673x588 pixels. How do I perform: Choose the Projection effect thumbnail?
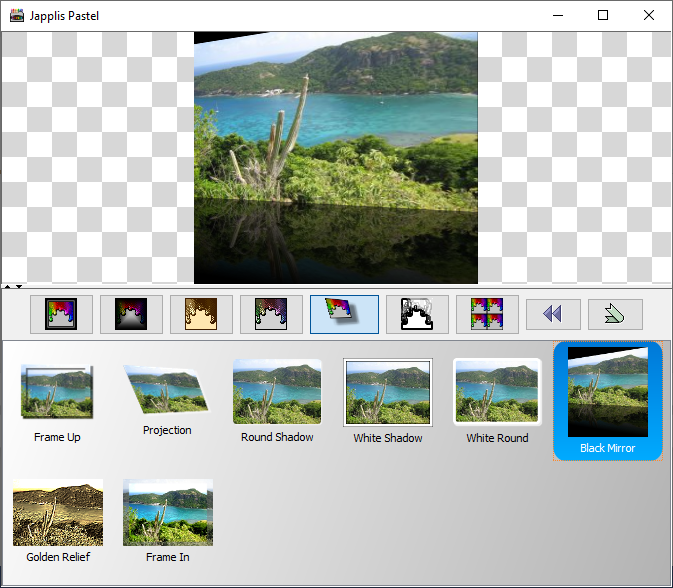point(167,392)
